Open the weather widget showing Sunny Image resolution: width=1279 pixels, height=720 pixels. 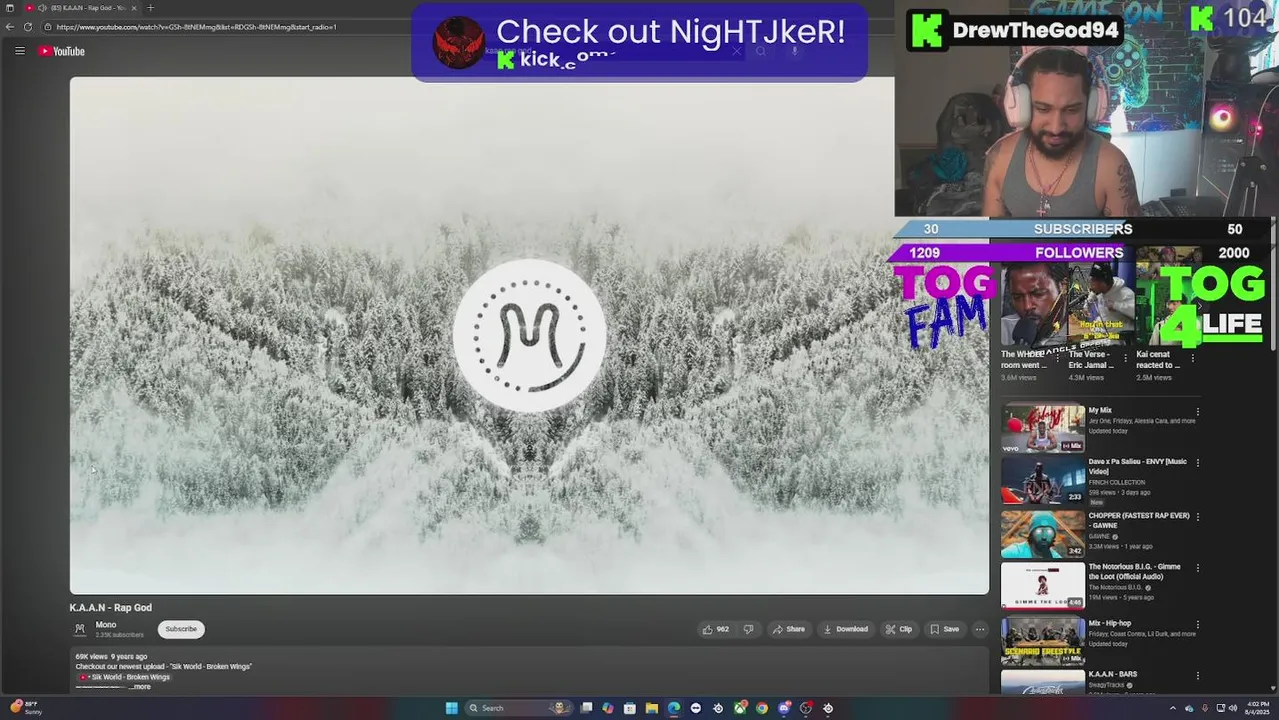[x=24, y=708]
